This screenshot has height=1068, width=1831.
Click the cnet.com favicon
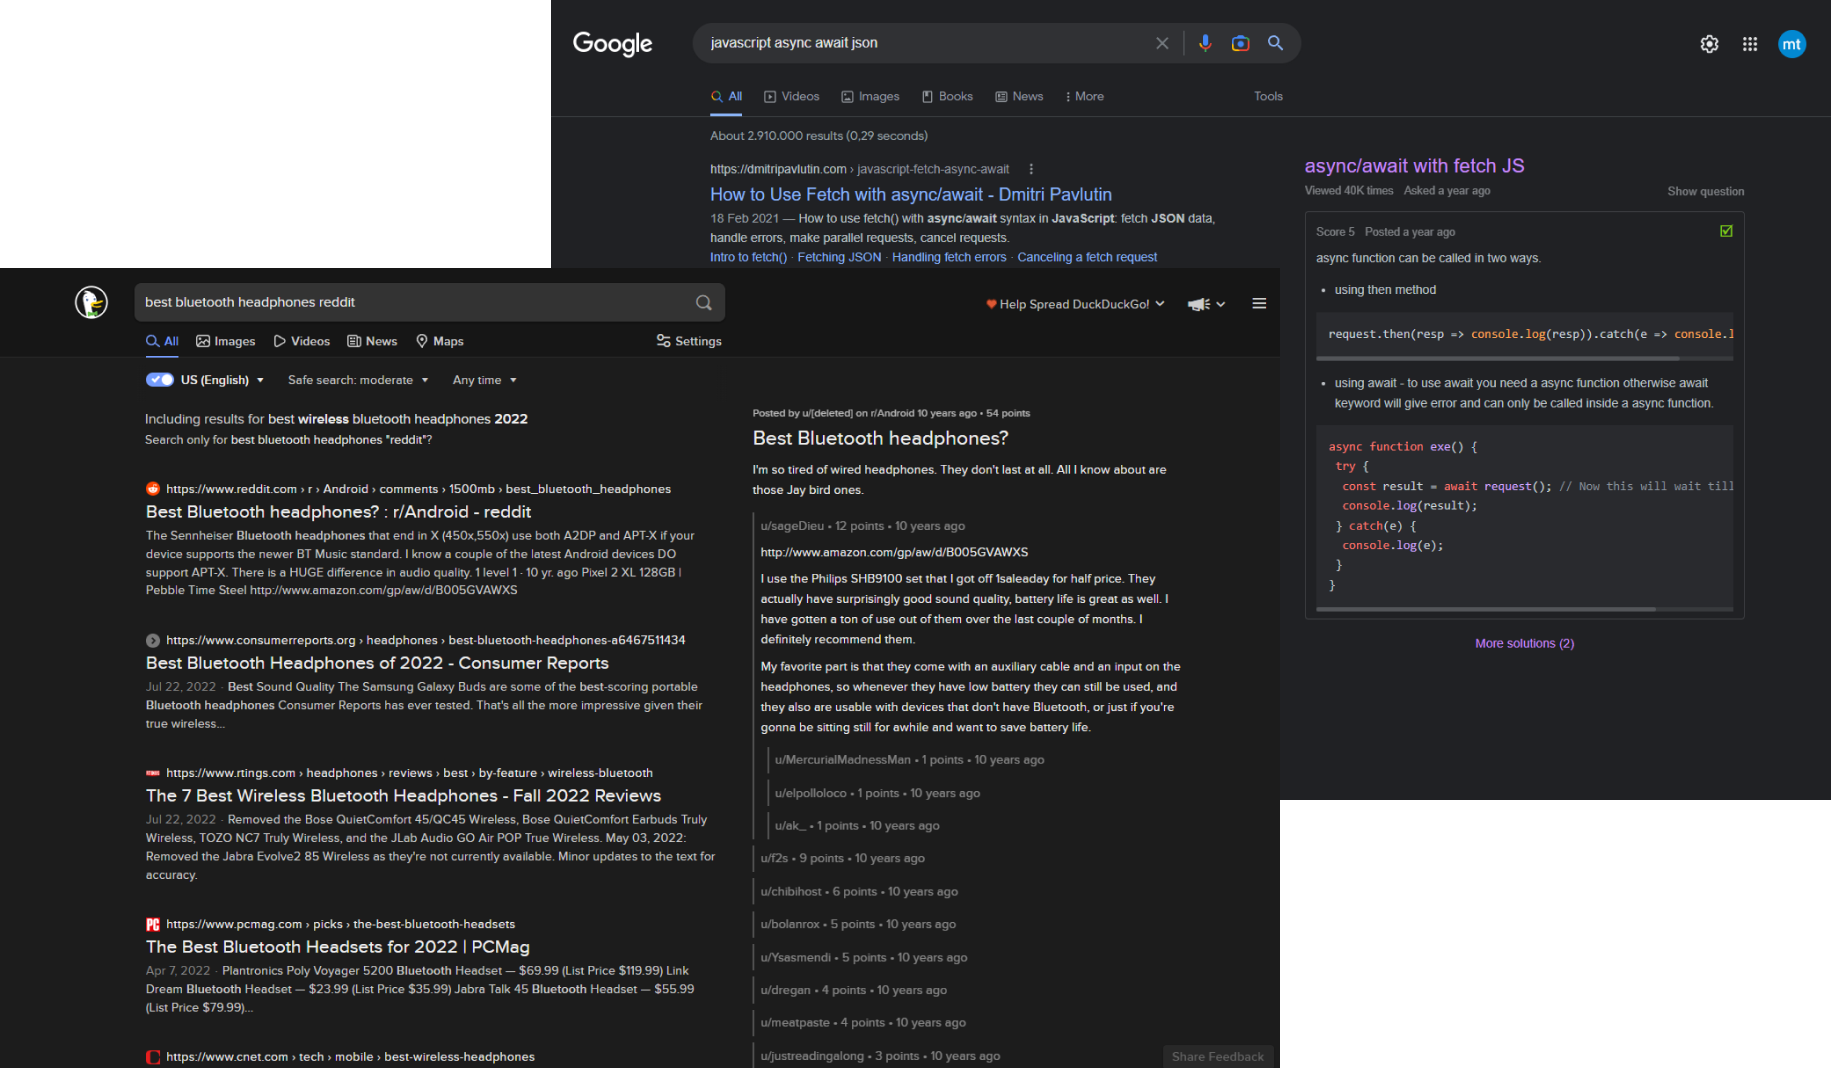pos(153,1057)
